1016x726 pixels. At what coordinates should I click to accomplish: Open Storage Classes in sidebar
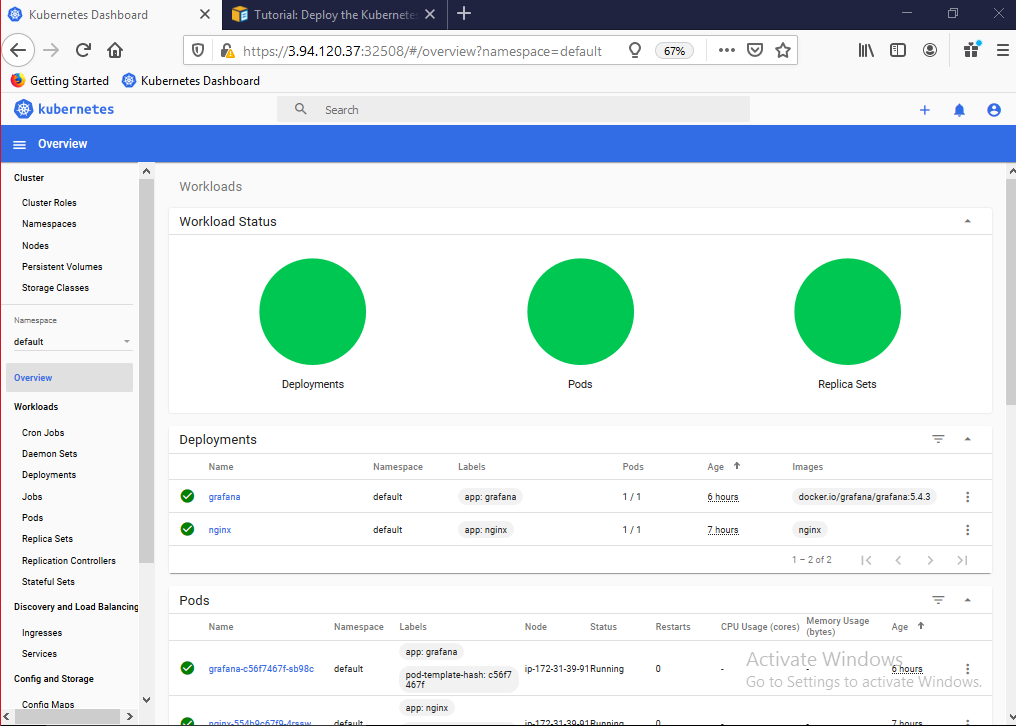55,288
